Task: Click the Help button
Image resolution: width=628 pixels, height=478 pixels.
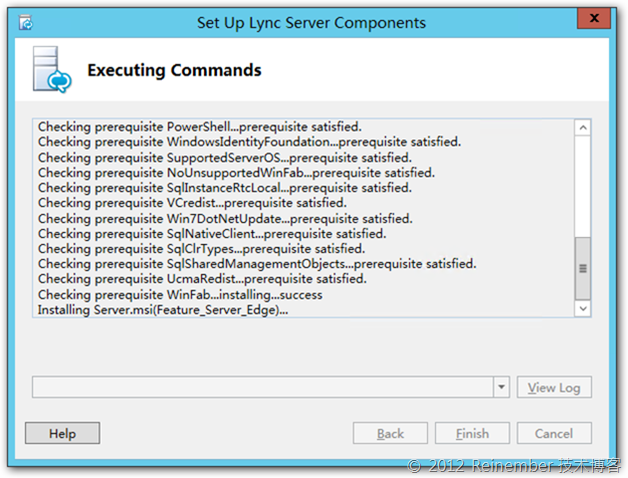Action: [x=62, y=433]
